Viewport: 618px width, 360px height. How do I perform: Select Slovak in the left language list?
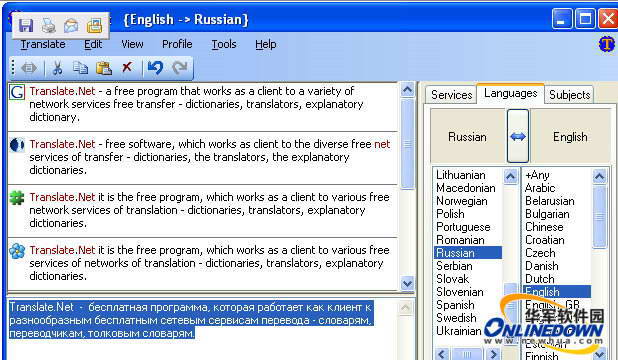coord(452,279)
